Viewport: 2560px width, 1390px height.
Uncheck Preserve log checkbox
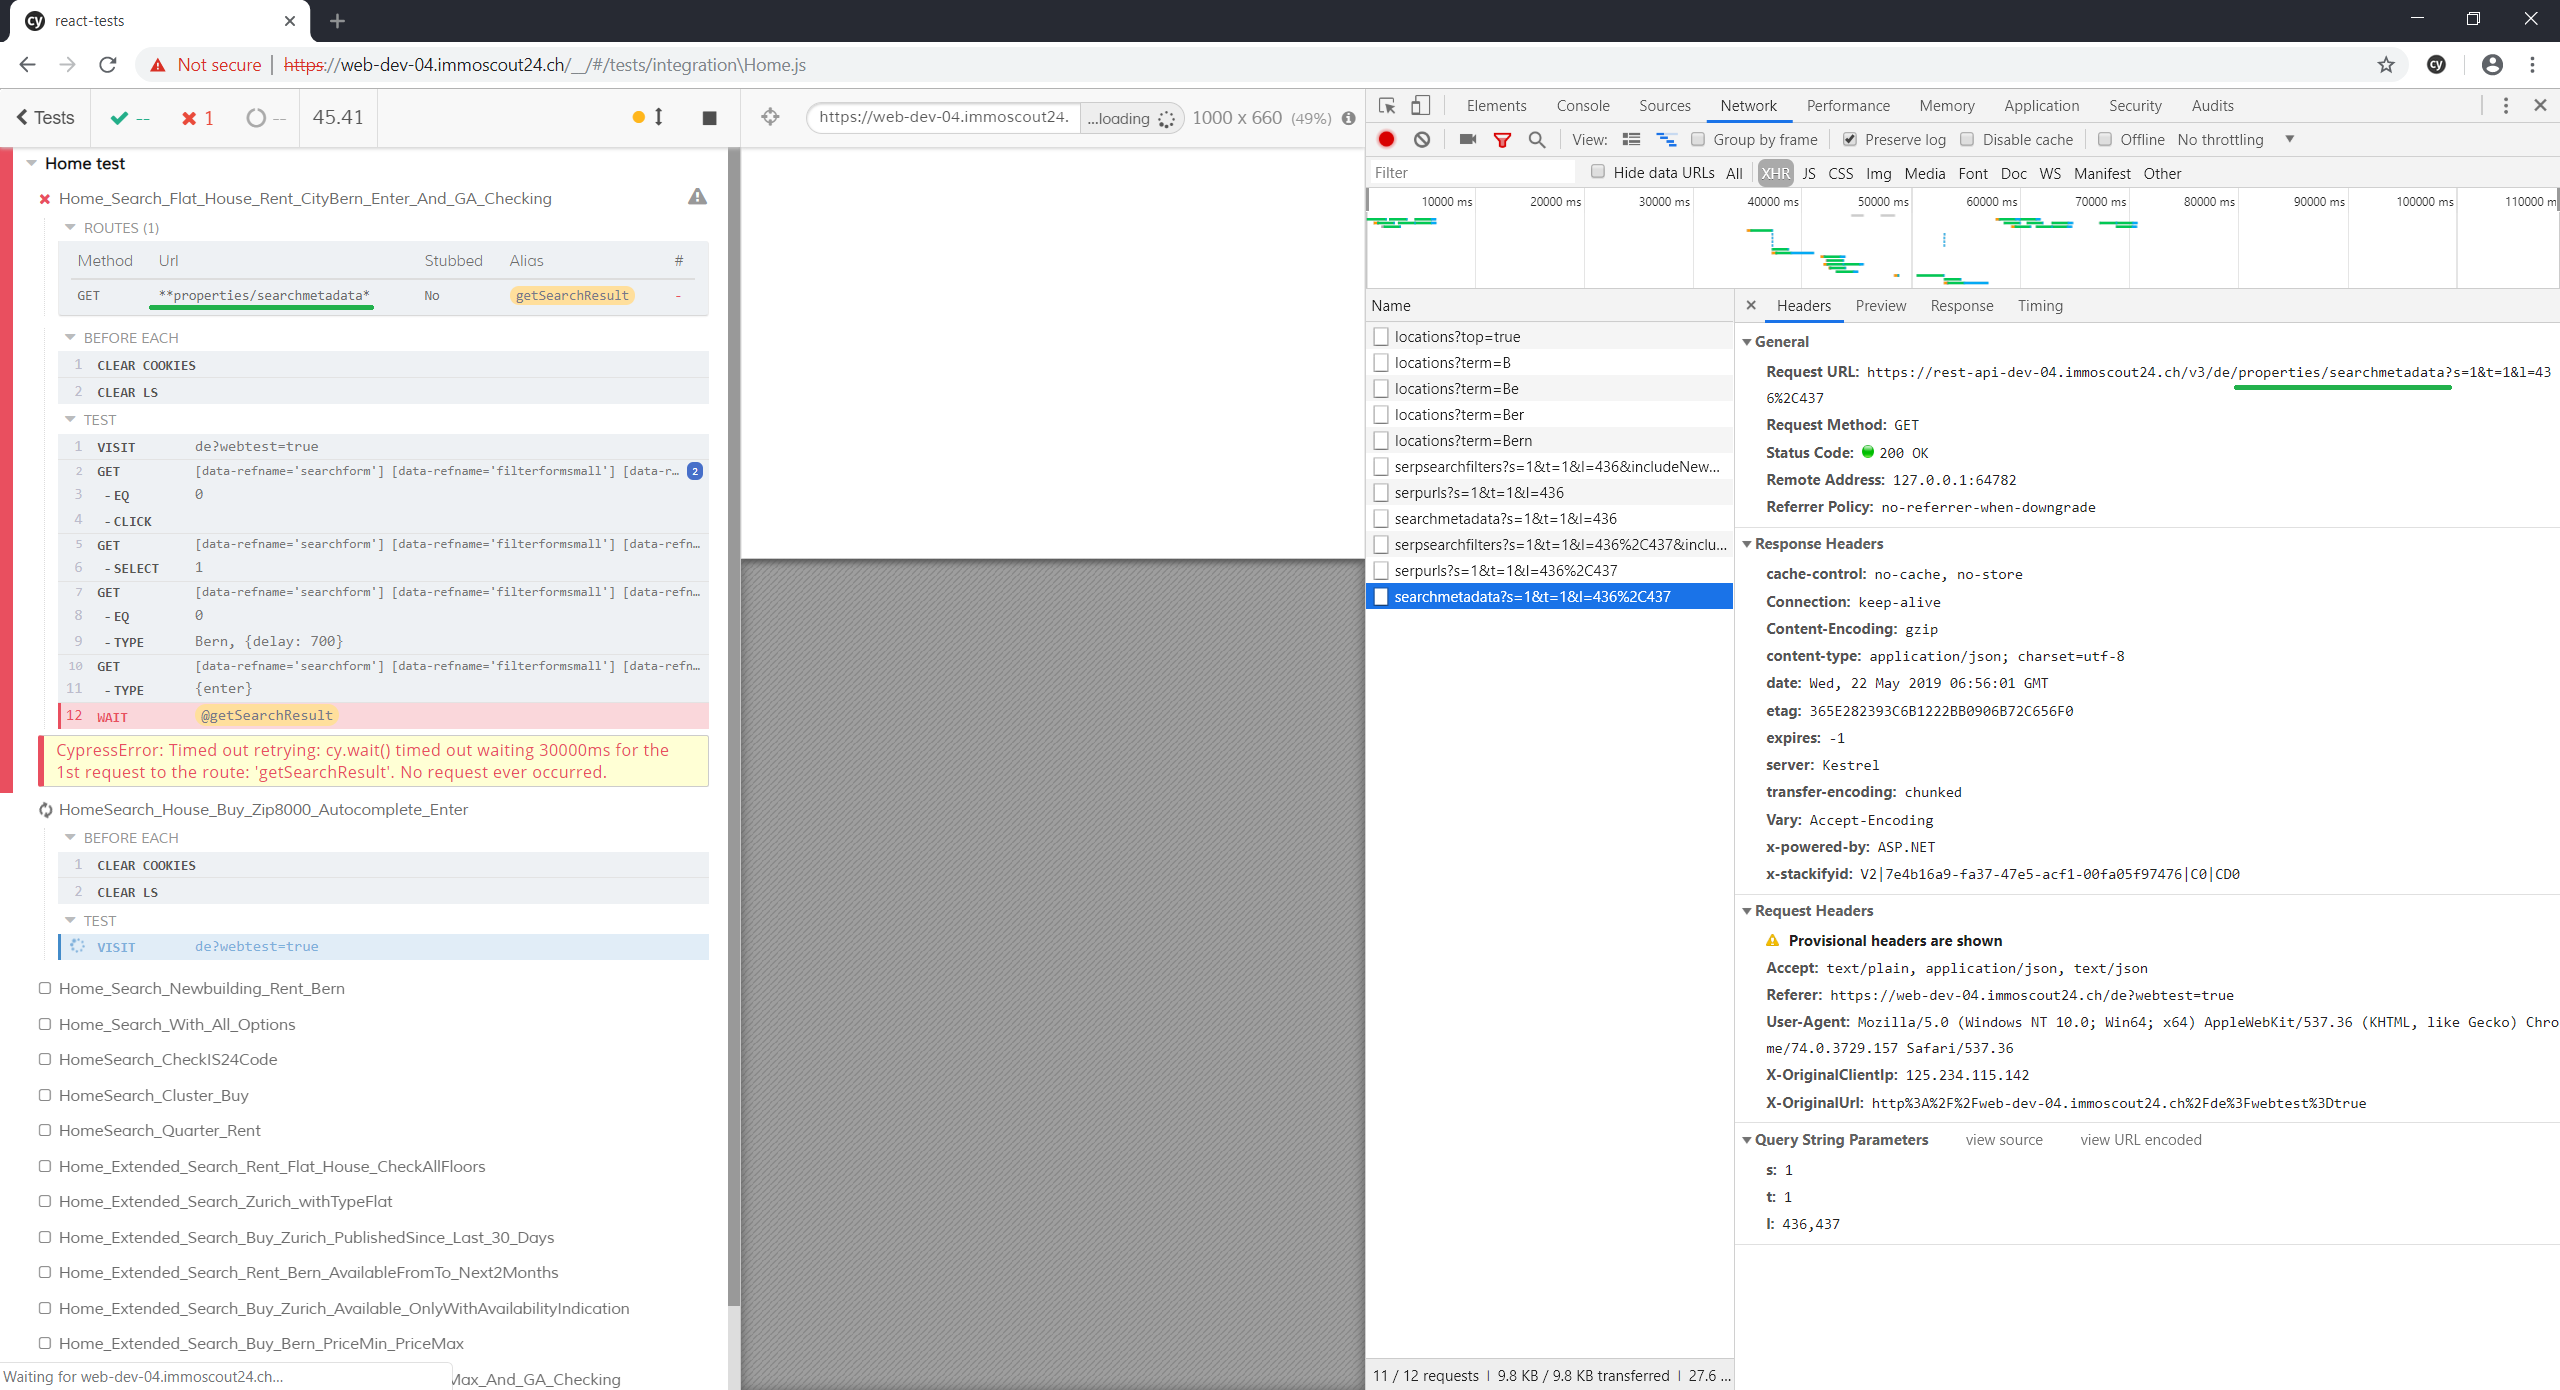pyautogui.click(x=1849, y=139)
